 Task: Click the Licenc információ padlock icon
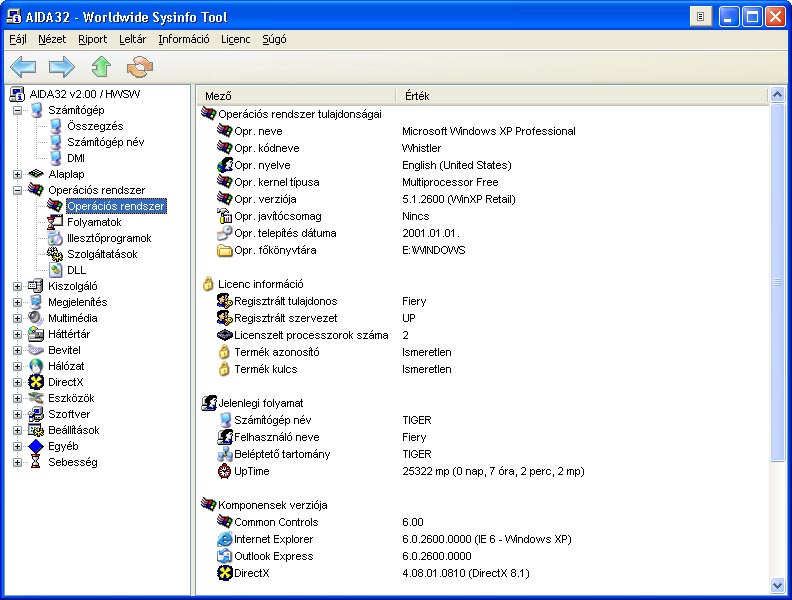208,284
